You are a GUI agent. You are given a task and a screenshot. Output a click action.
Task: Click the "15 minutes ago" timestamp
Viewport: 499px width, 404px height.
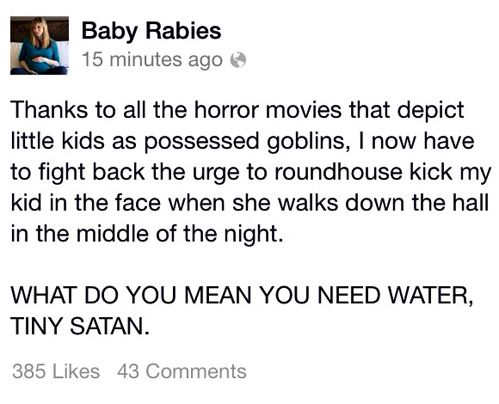click(x=152, y=60)
